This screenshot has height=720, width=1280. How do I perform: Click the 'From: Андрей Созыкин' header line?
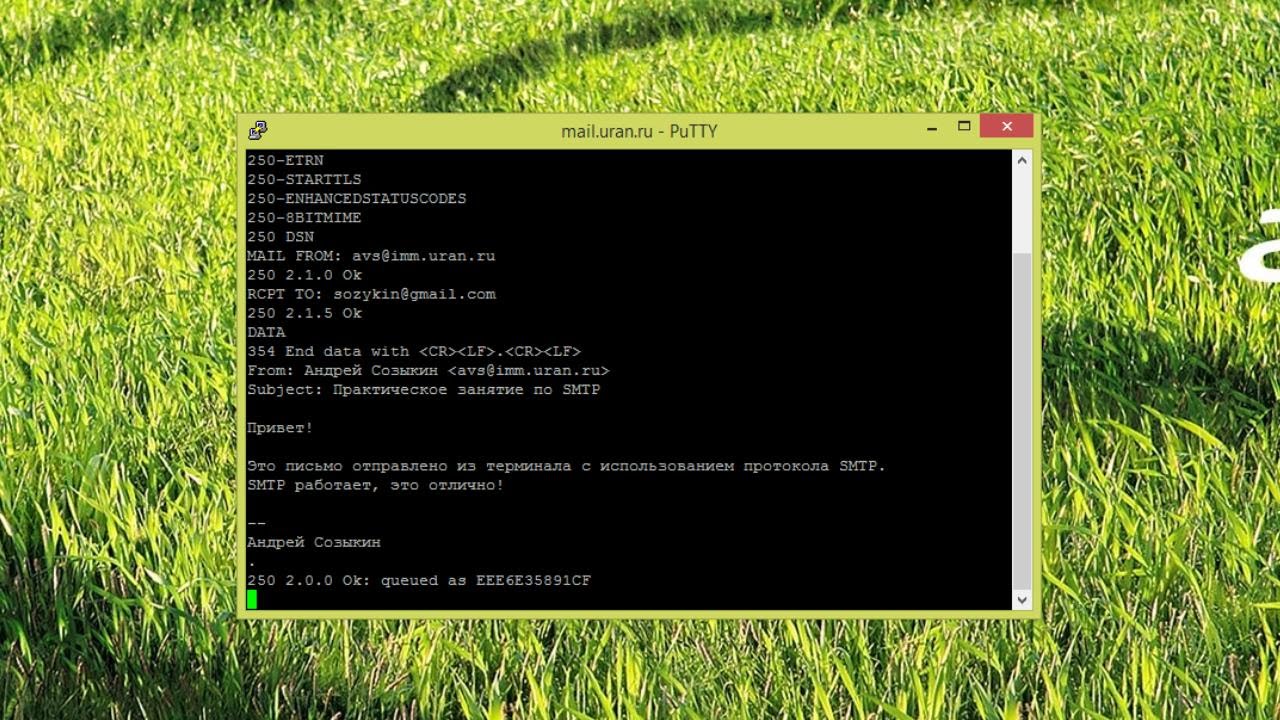tap(428, 370)
